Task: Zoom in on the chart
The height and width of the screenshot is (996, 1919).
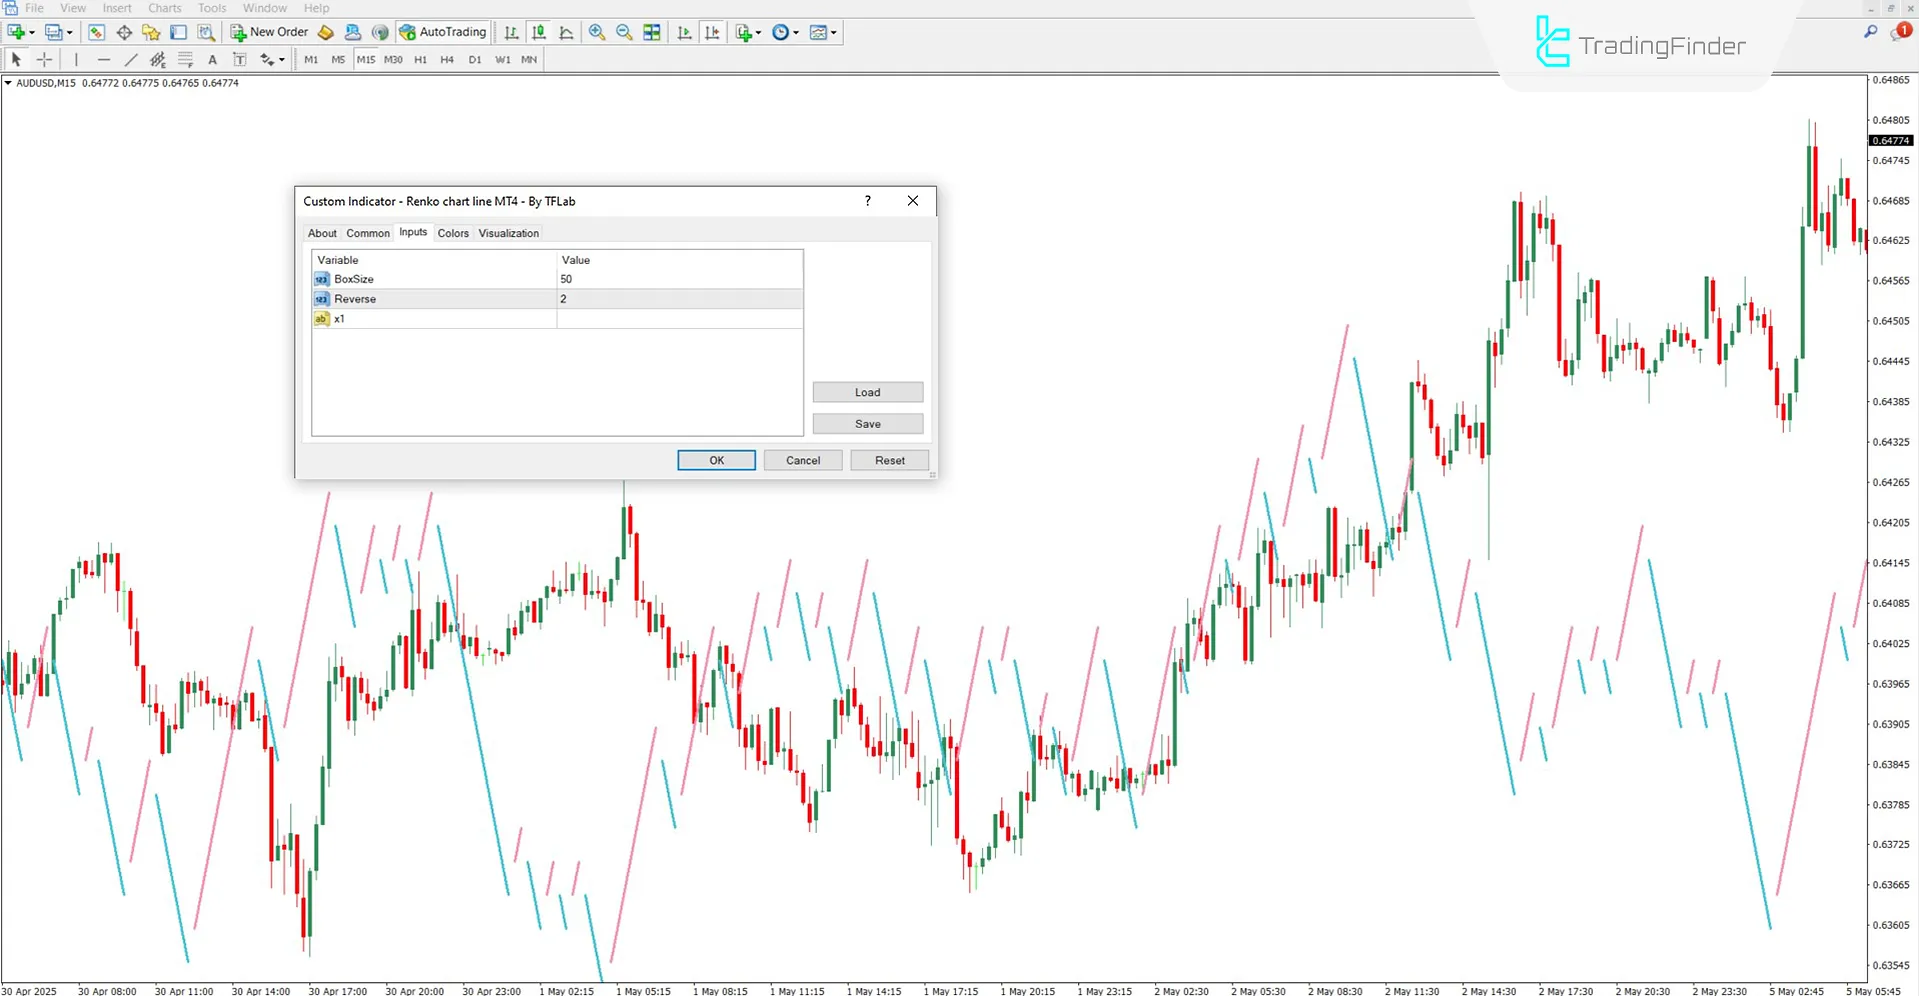Action: [x=597, y=32]
